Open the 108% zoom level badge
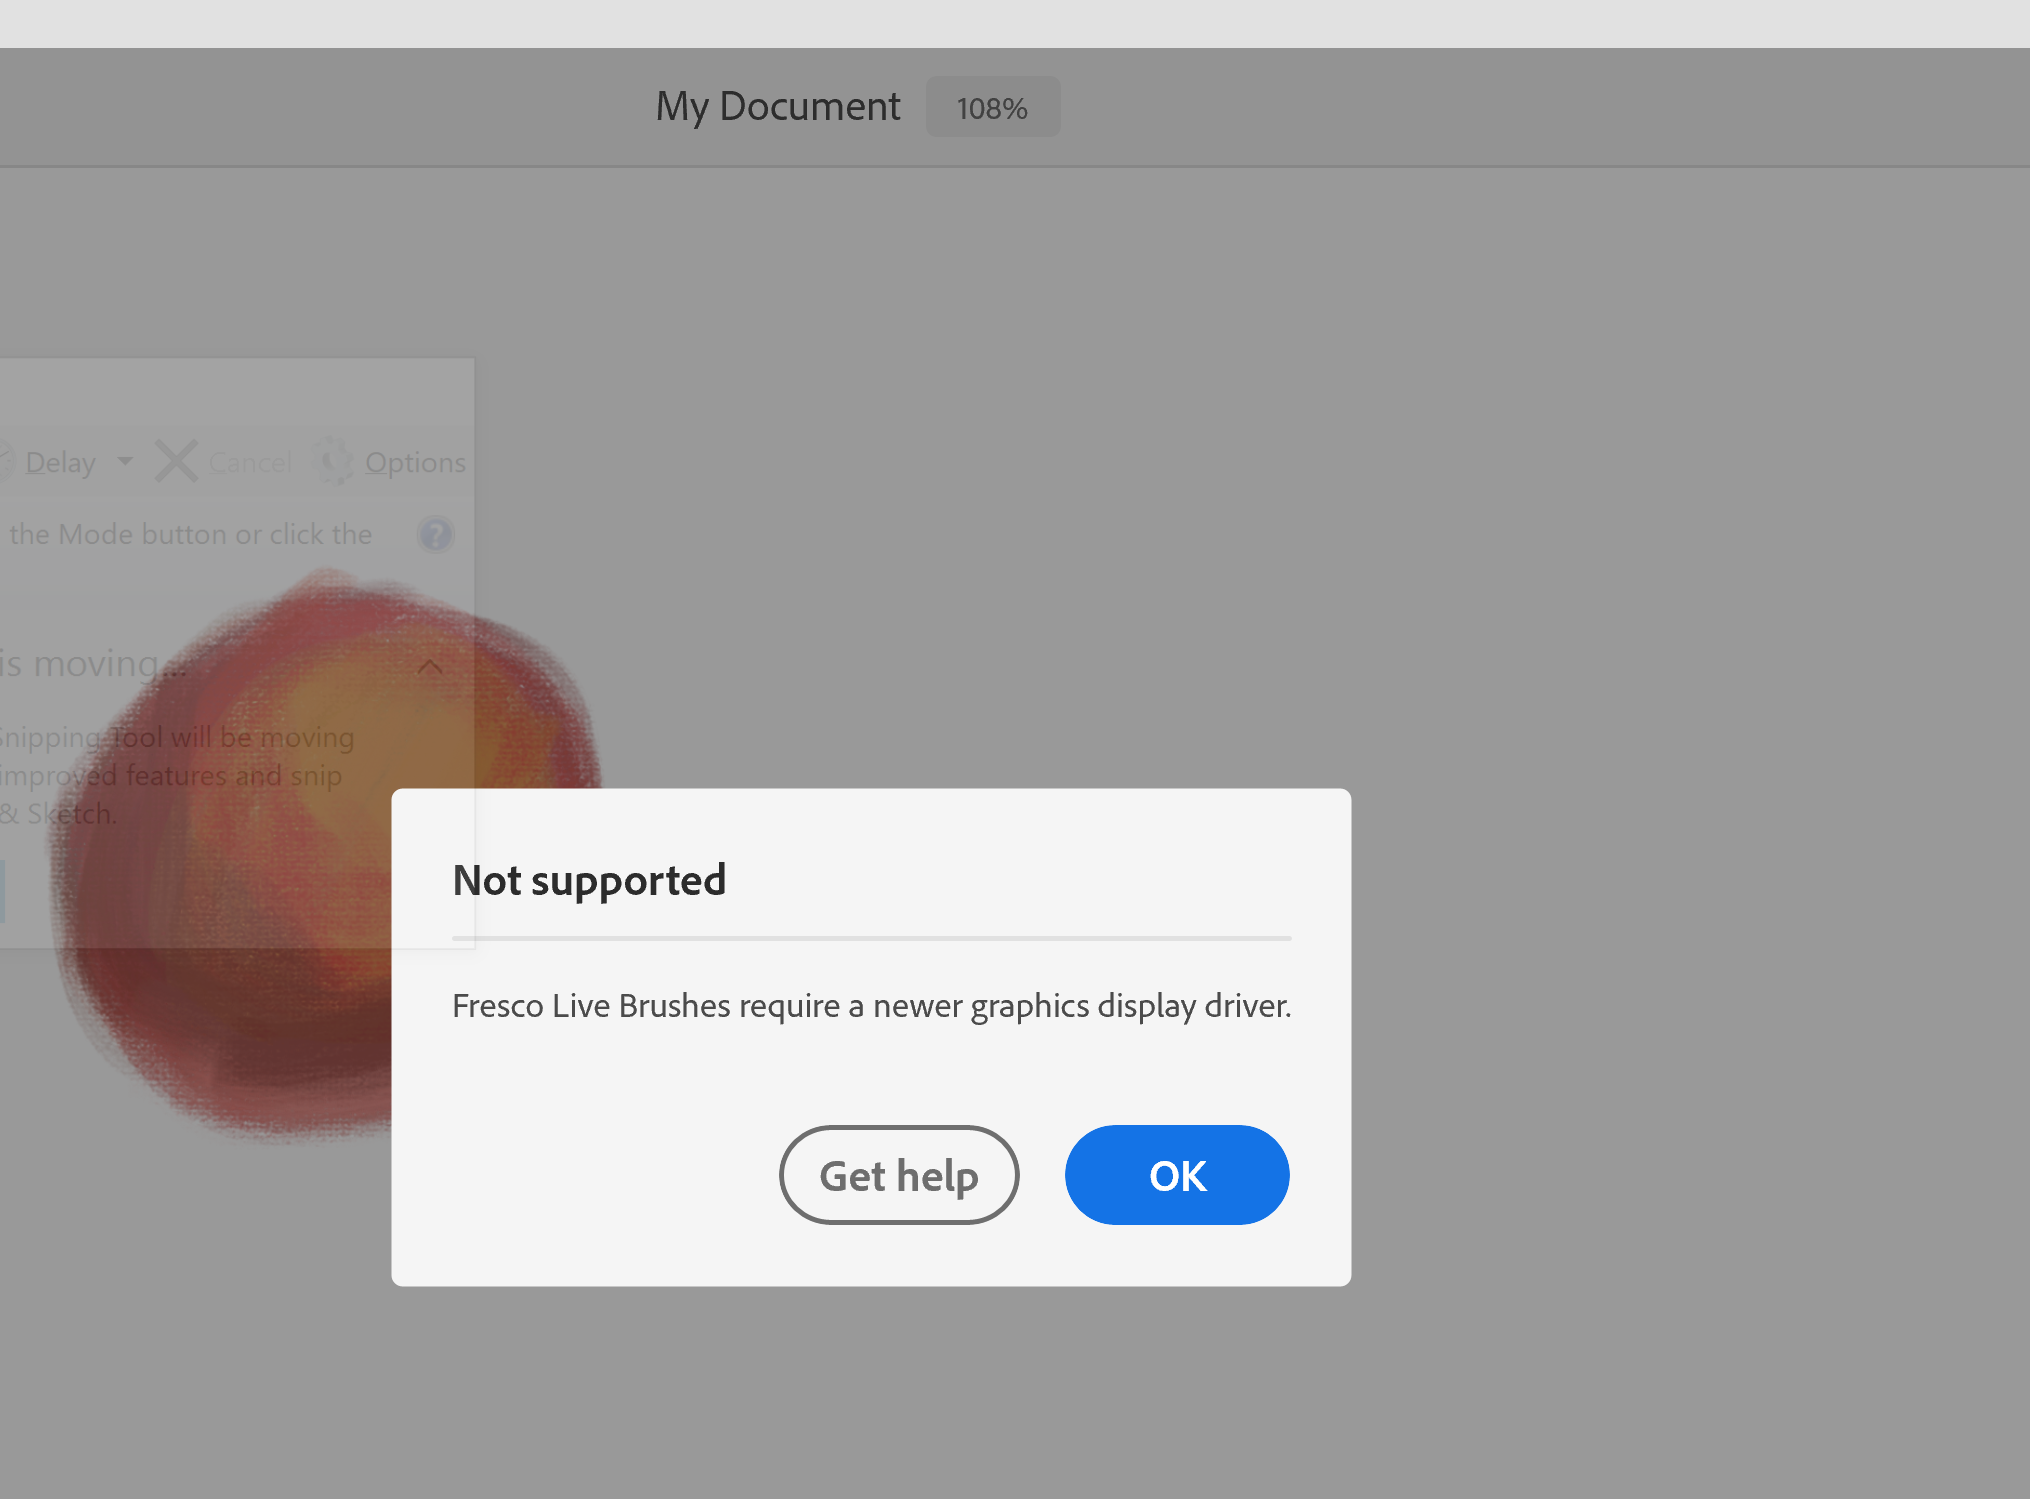This screenshot has width=2030, height=1499. (992, 107)
